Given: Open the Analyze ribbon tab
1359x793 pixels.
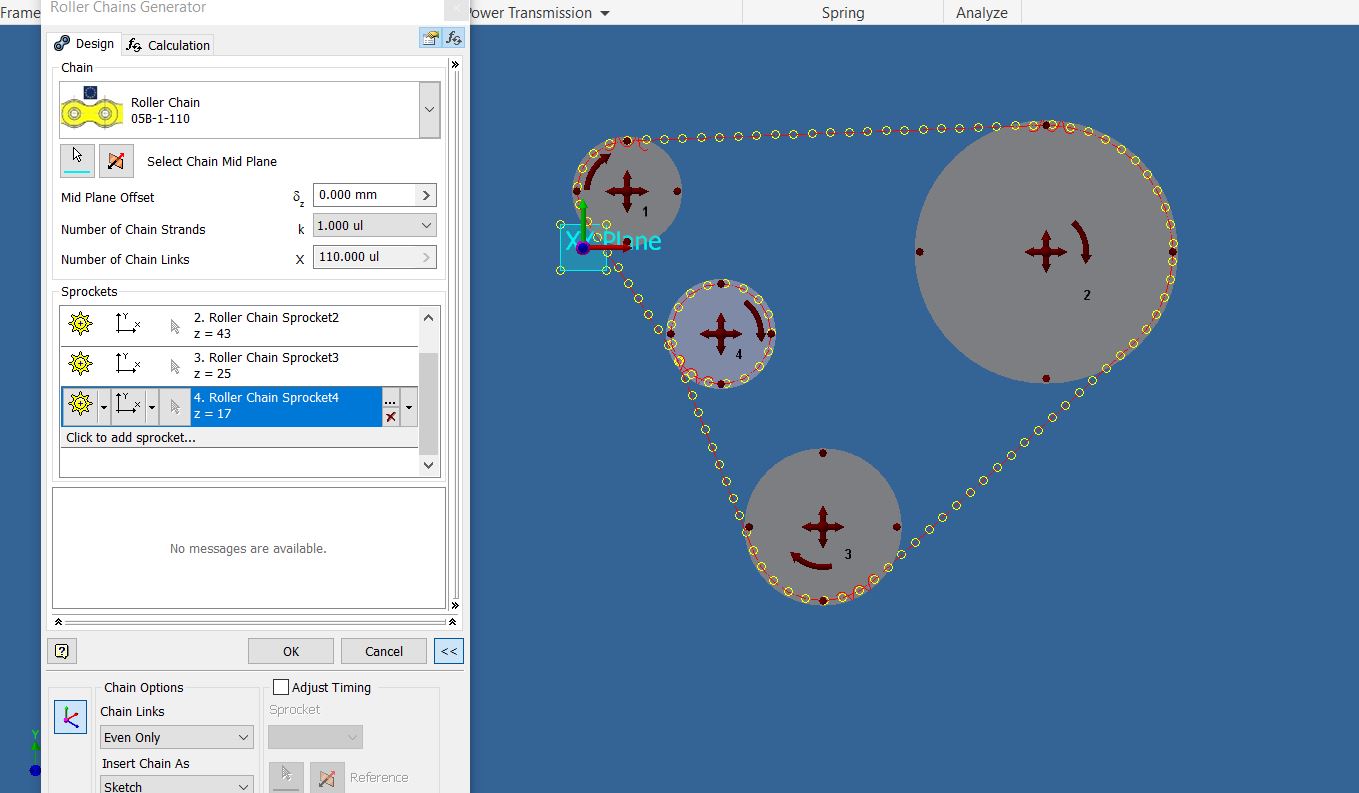Looking at the screenshot, I should click(x=980, y=13).
